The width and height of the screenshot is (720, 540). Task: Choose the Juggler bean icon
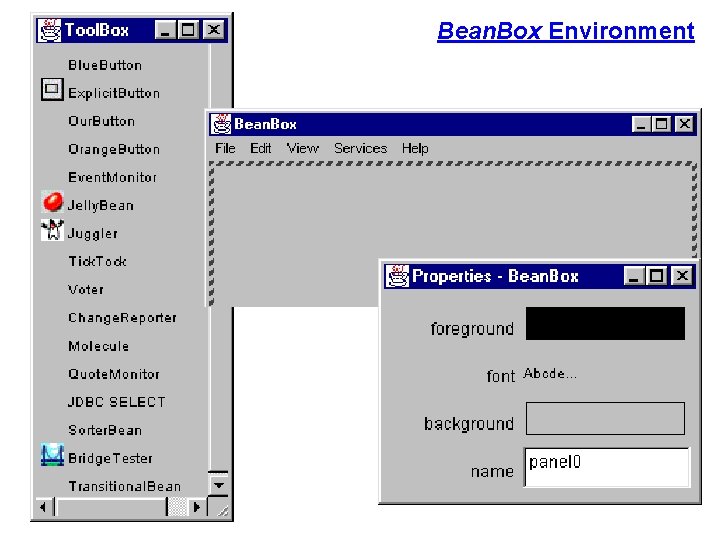pos(52,230)
